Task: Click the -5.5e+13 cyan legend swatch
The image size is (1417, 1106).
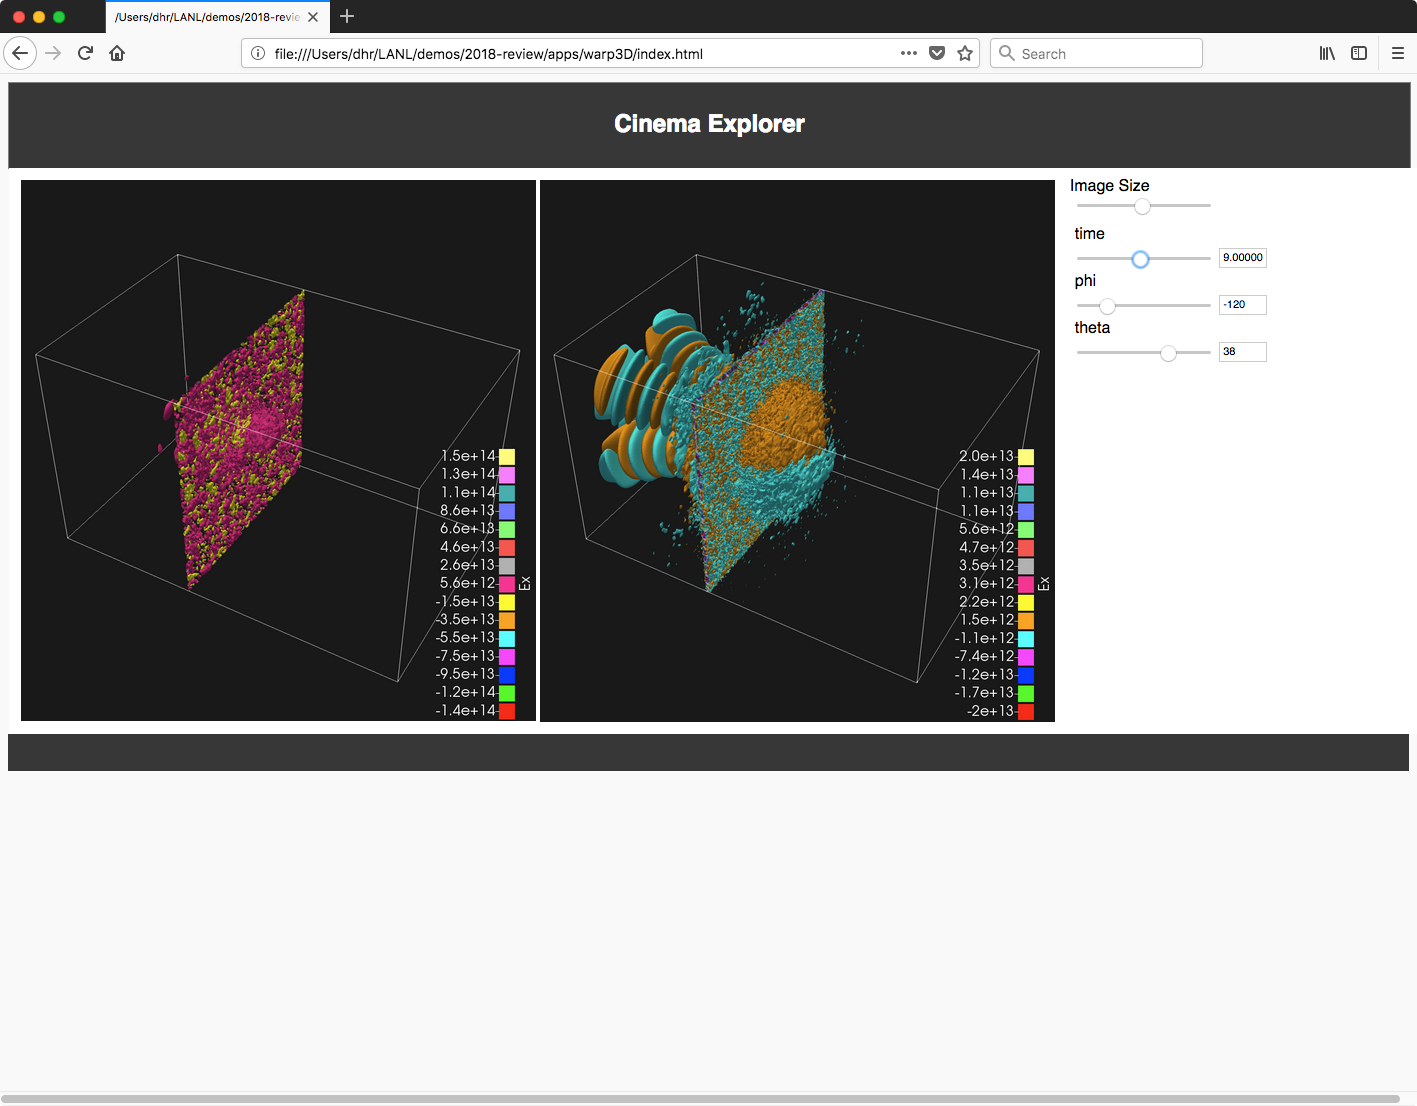Action: [507, 638]
